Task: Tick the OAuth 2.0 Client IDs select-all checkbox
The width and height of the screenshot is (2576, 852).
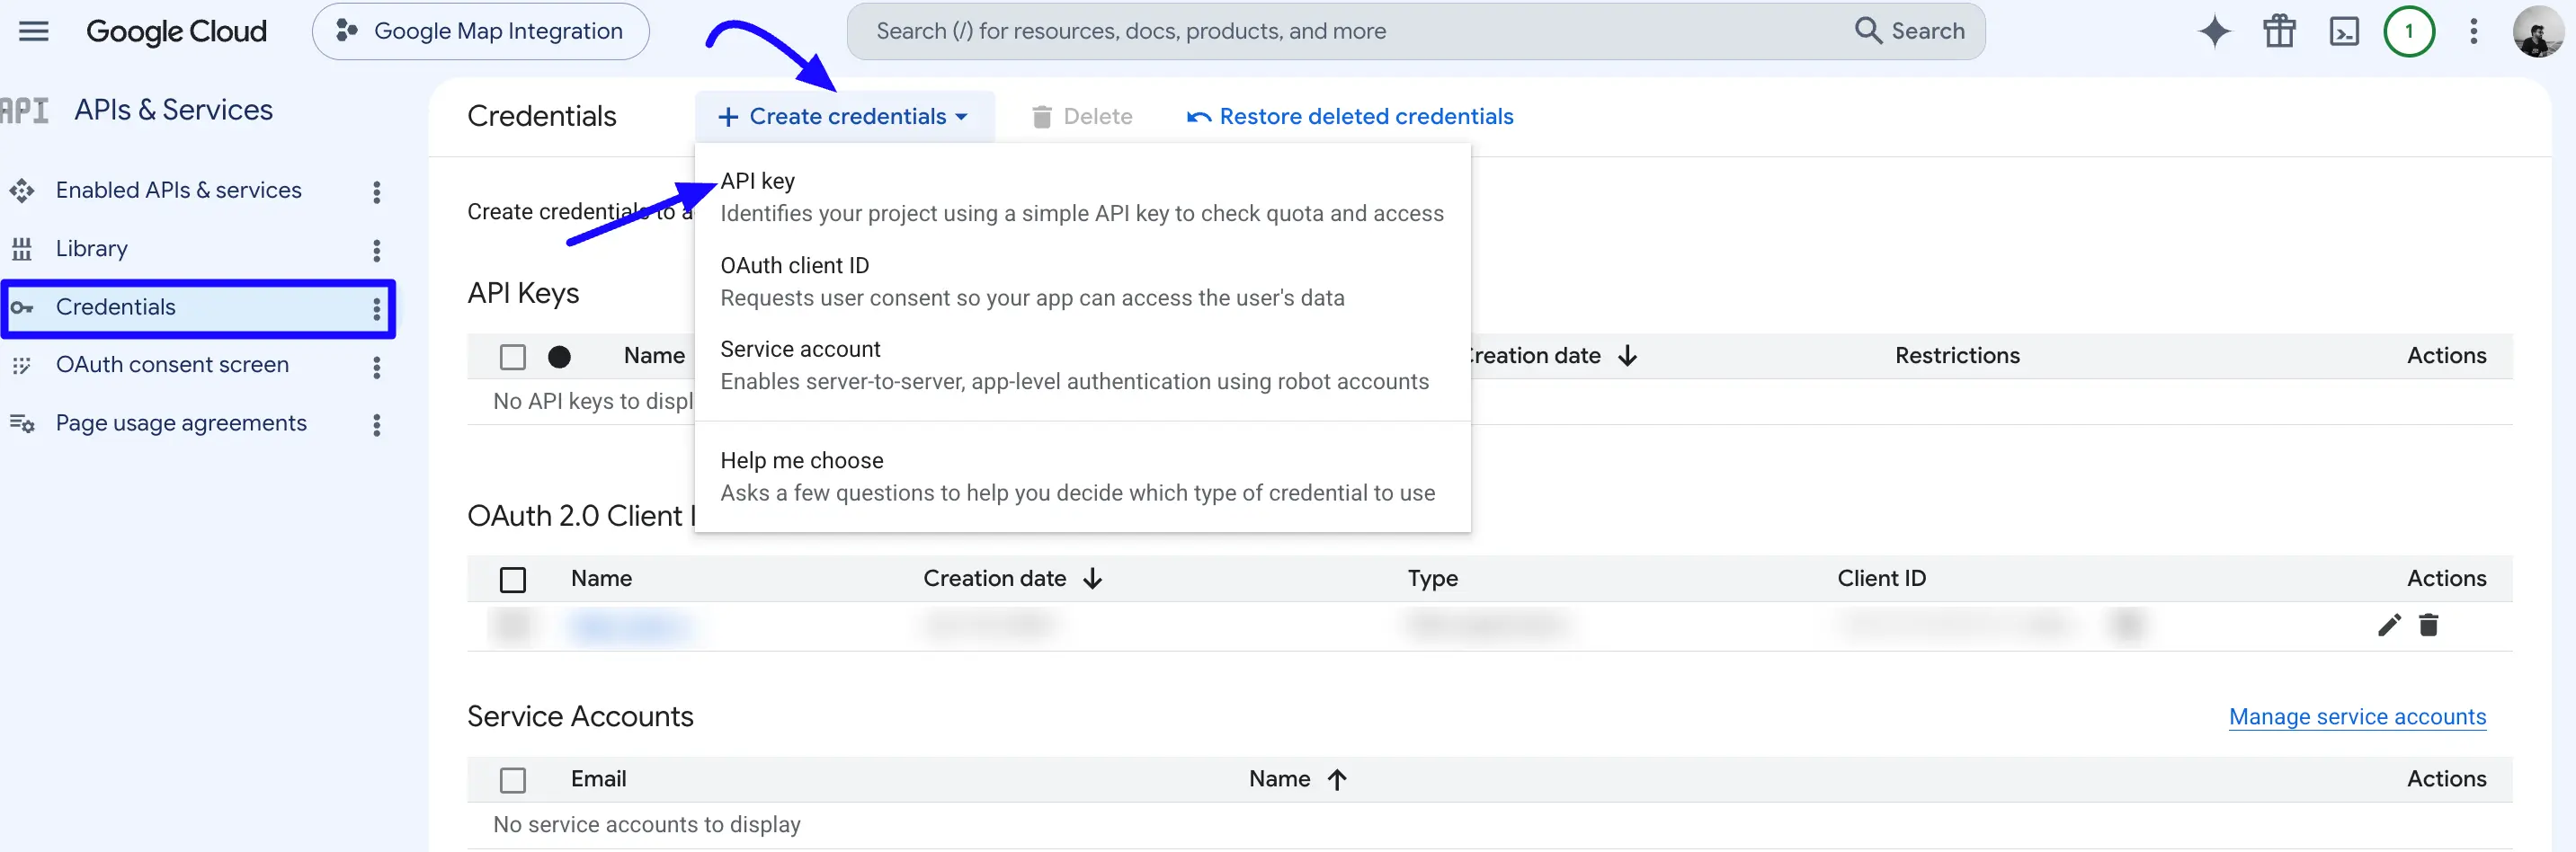Action: 513,579
